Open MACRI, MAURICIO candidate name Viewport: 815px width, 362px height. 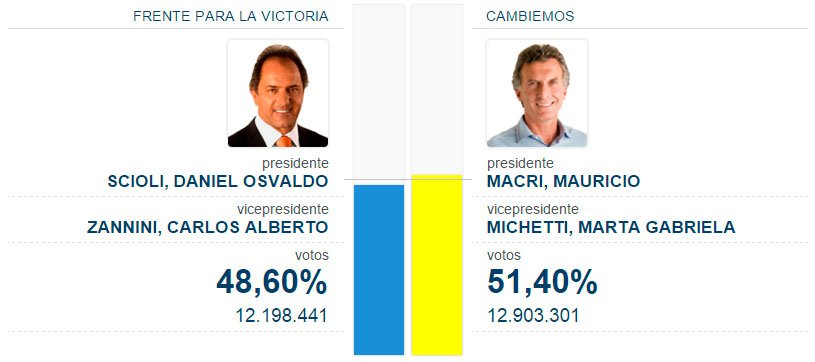(563, 182)
